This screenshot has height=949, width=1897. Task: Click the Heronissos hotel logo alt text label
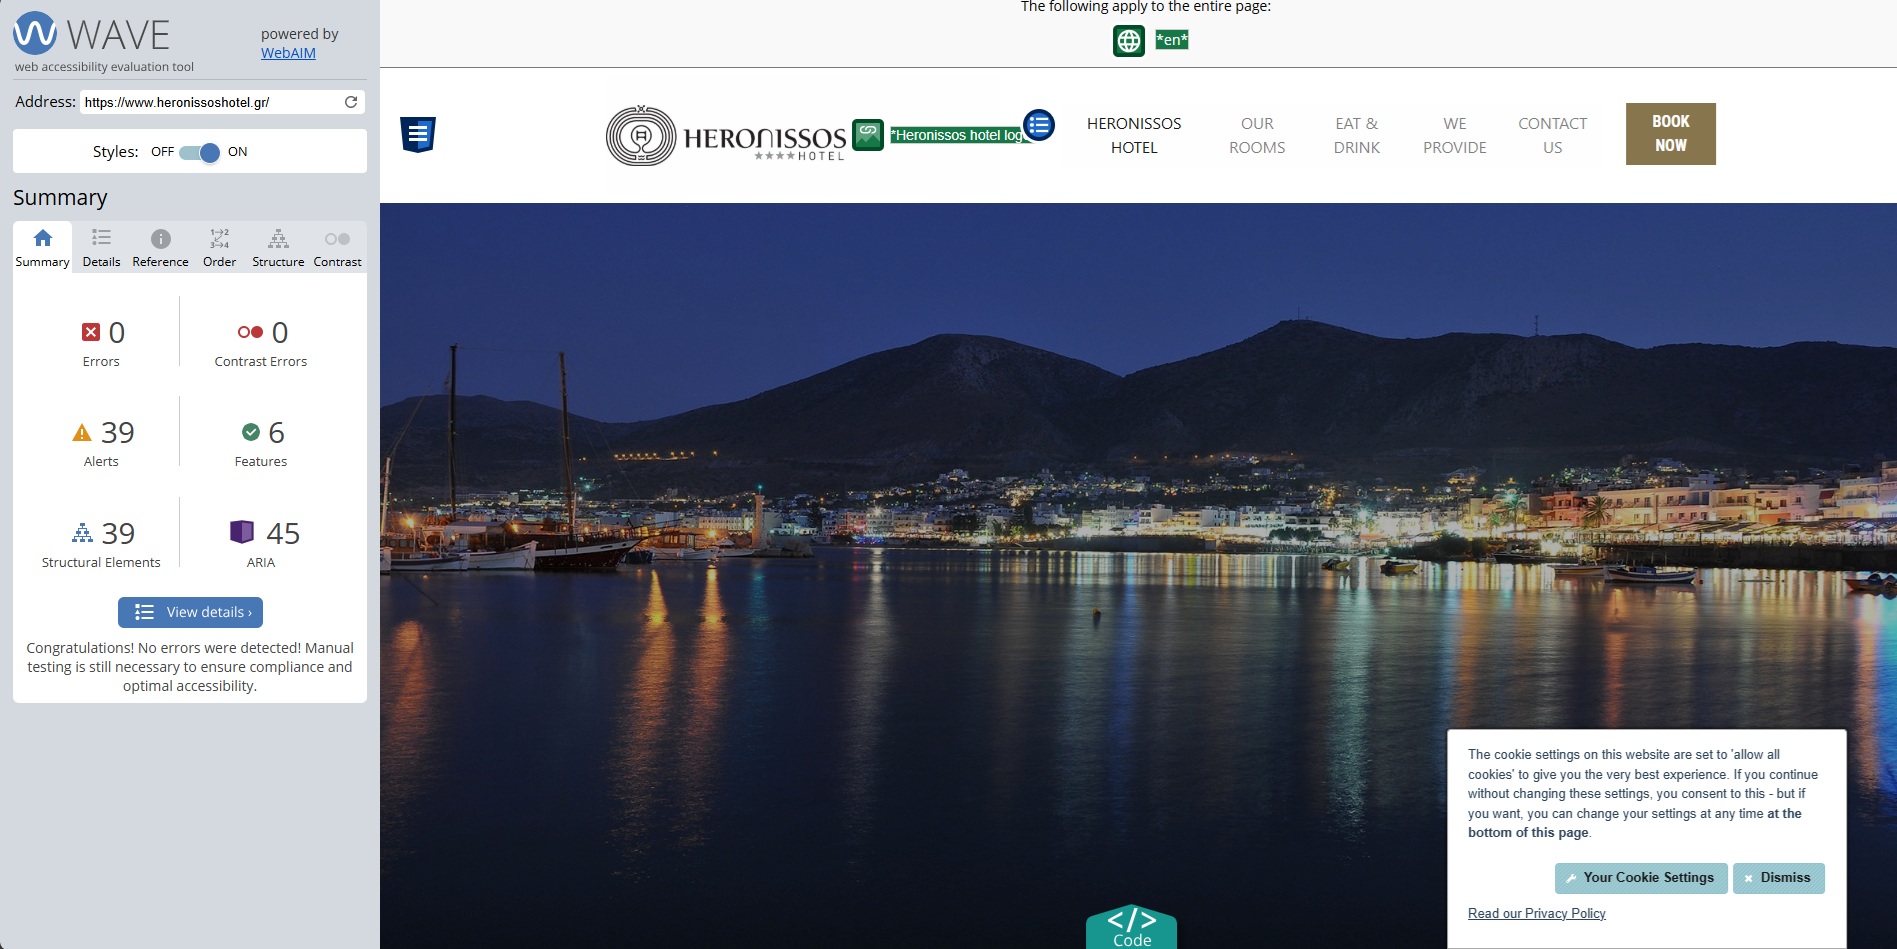pos(957,135)
